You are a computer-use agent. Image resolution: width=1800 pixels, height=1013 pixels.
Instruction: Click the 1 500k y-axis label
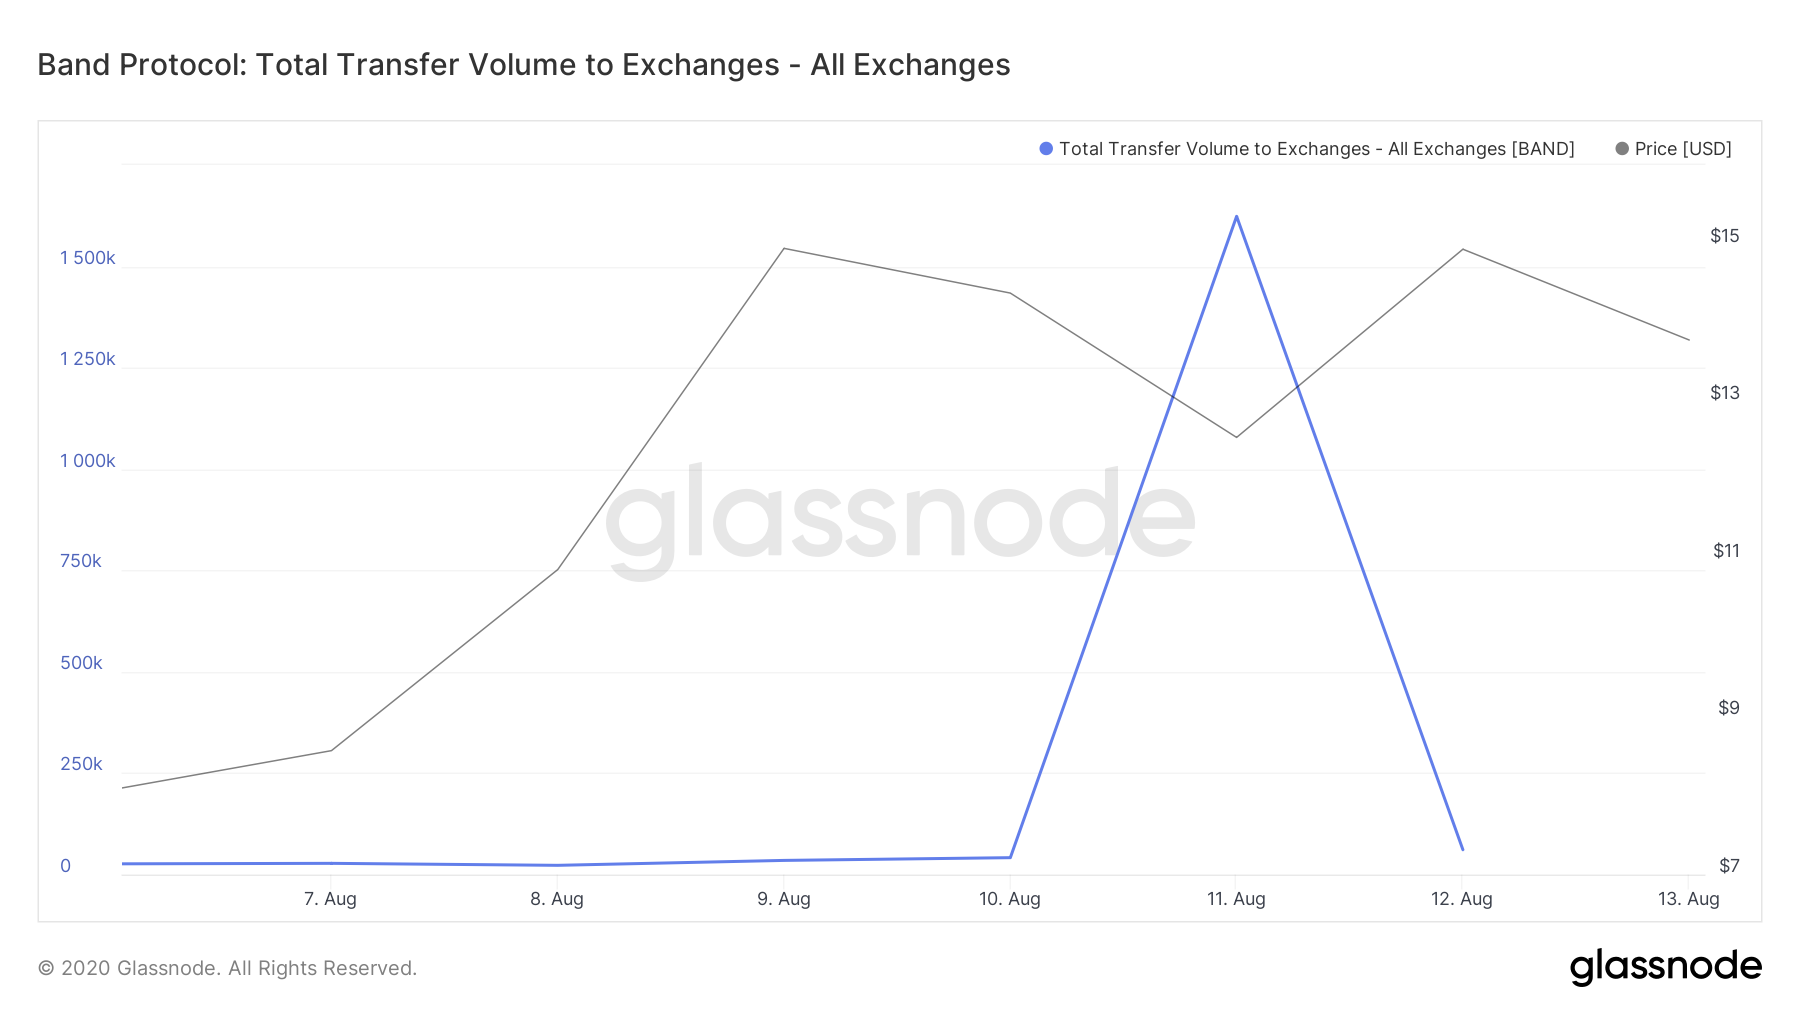point(88,258)
